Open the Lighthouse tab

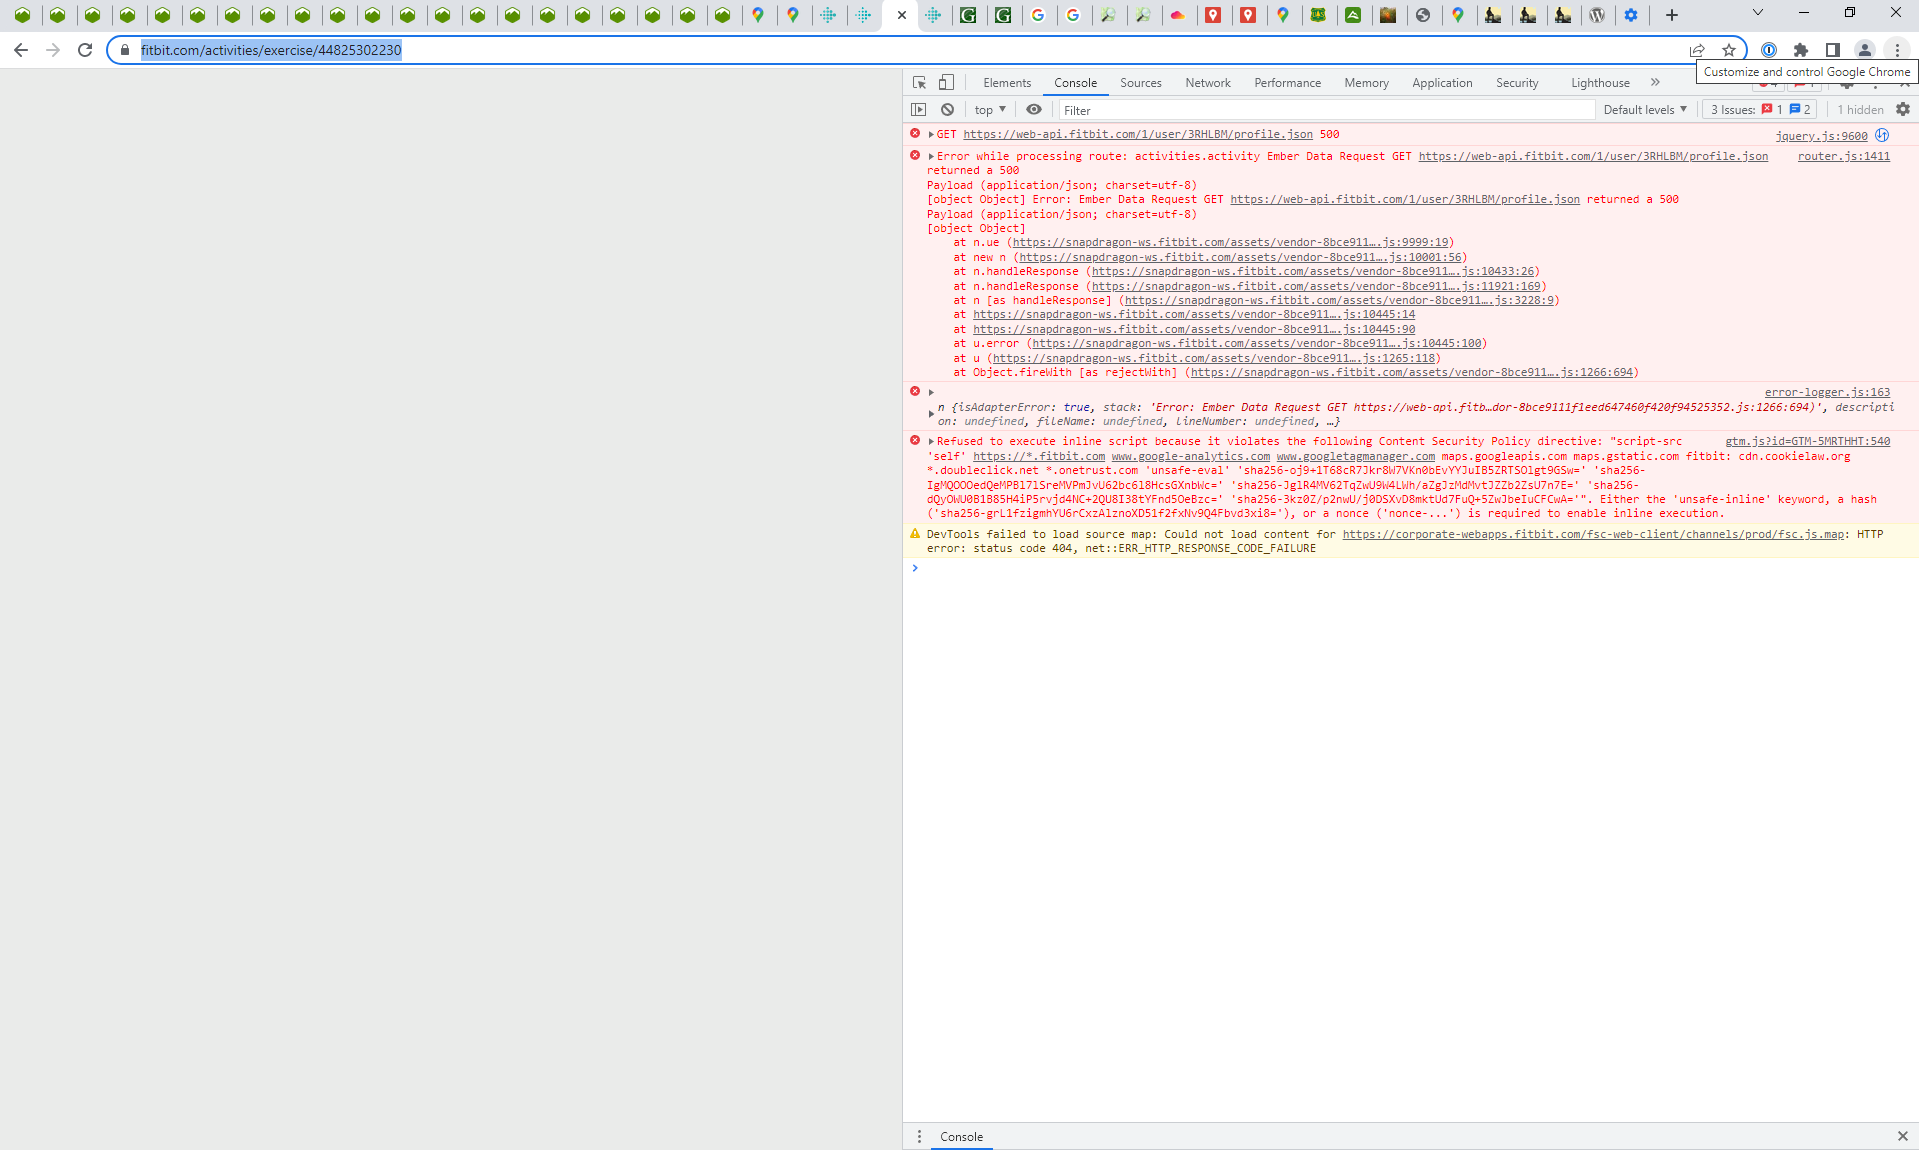(x=1600, y=83)
